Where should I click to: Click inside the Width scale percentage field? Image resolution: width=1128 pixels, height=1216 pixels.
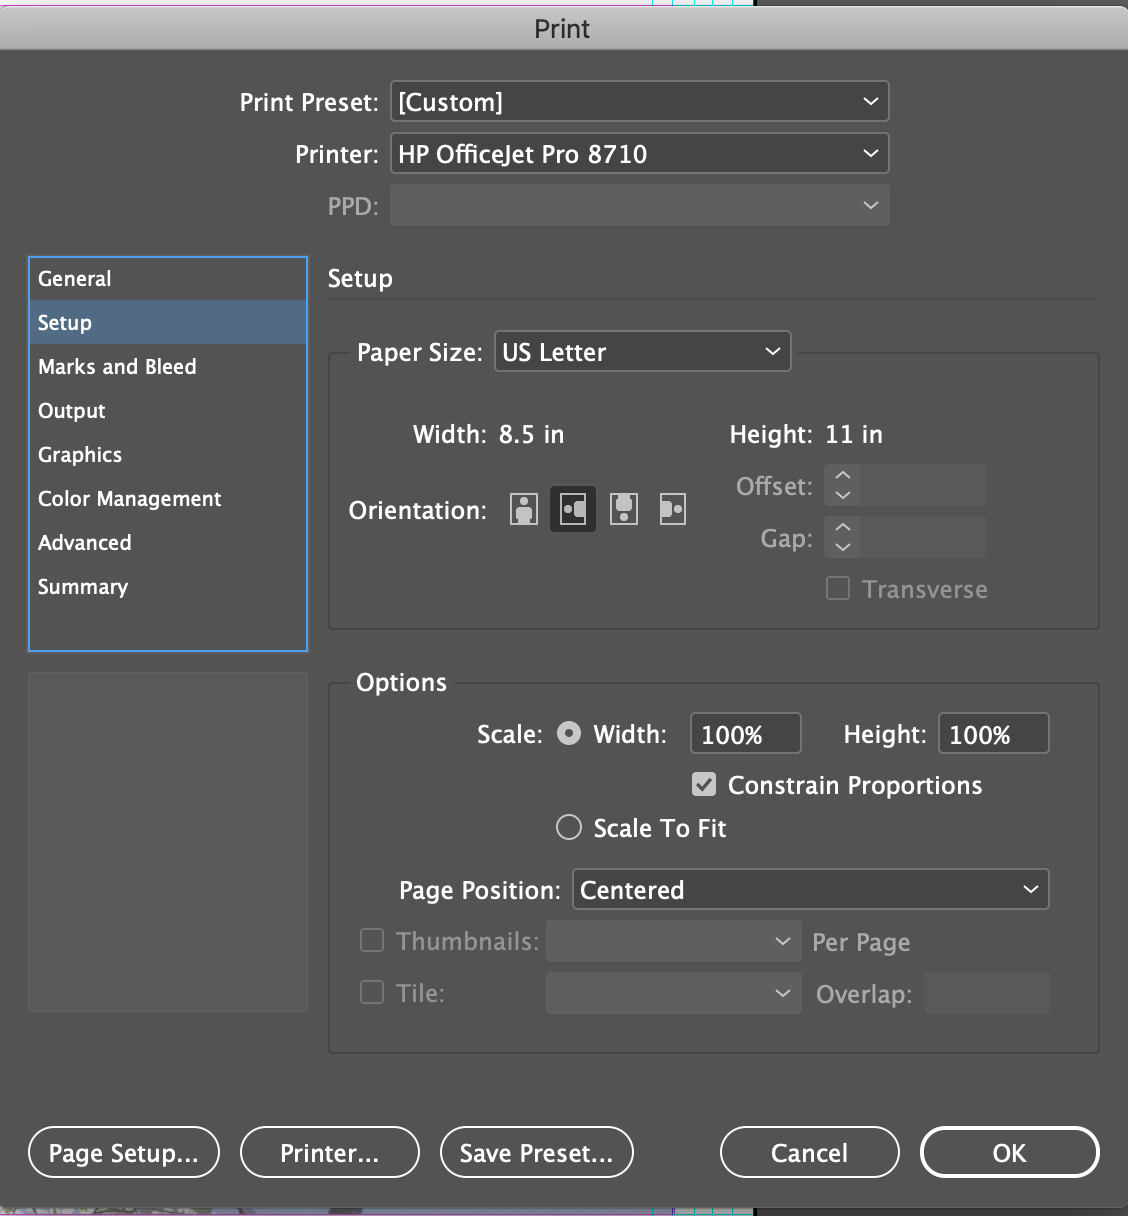(x=745, y=733)
